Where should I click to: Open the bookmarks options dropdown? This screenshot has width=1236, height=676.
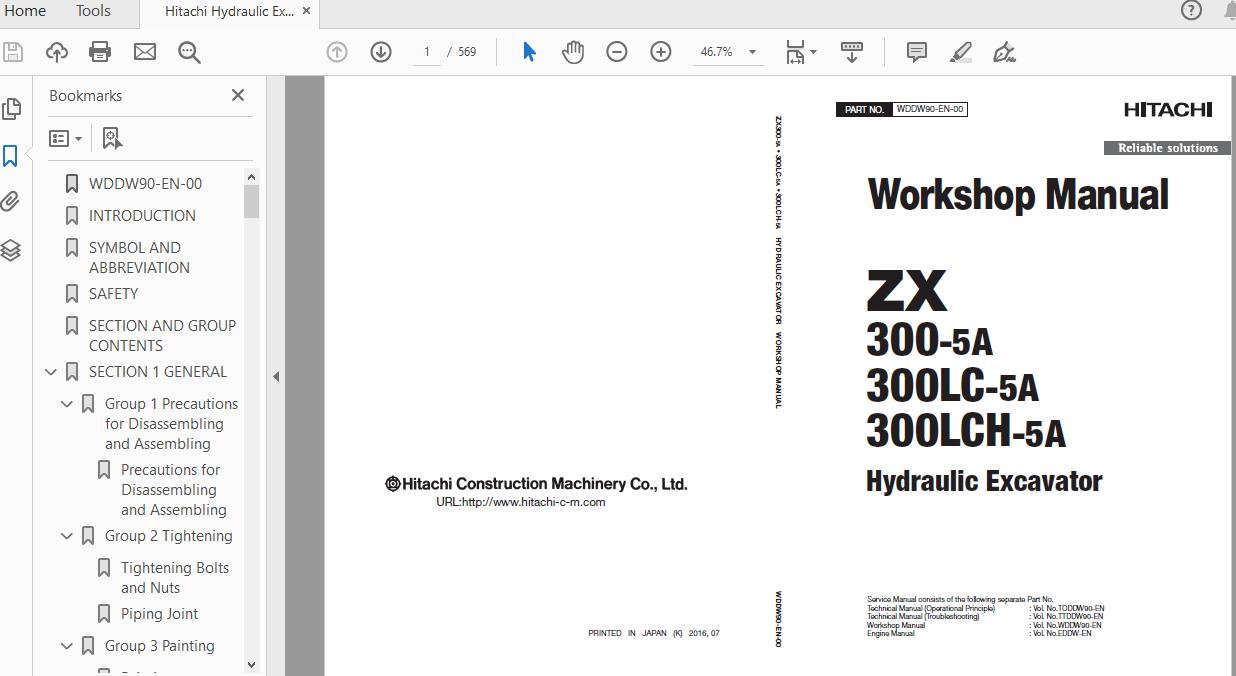coord(66,138)
